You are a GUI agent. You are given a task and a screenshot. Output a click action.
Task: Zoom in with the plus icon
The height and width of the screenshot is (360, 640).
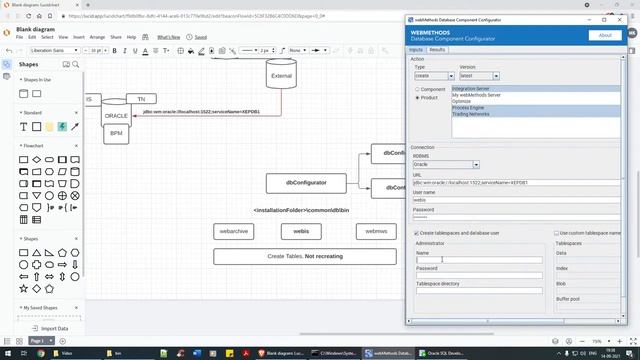[x=620, y=341]
